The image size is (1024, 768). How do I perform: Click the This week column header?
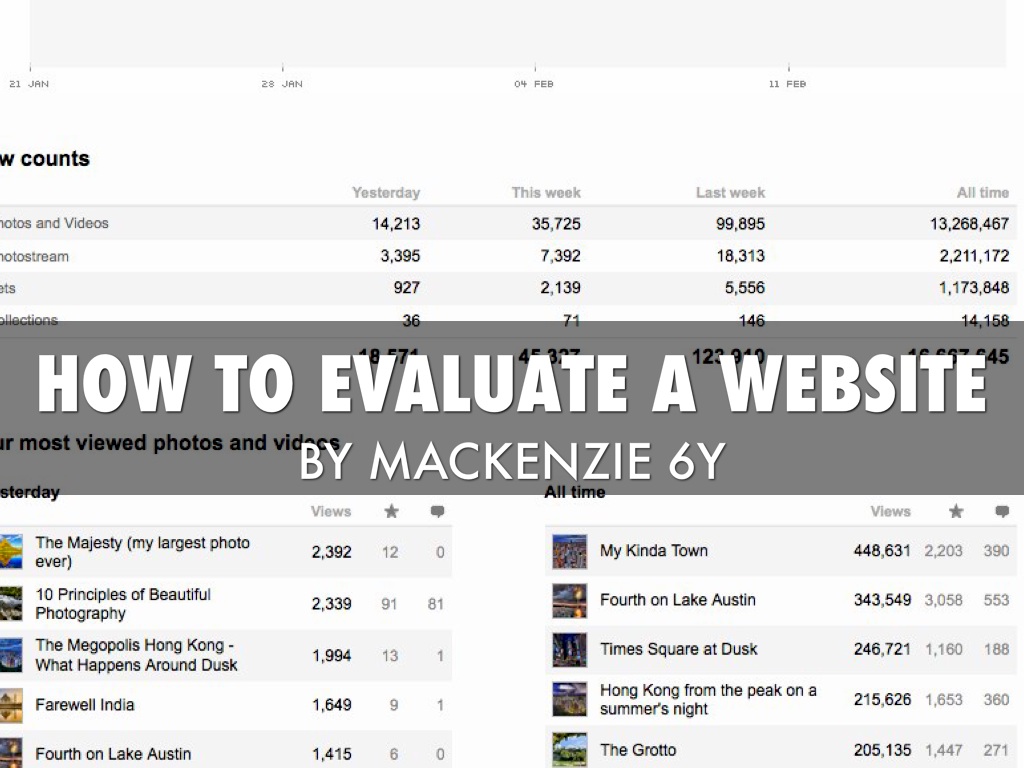coord(545,192)
